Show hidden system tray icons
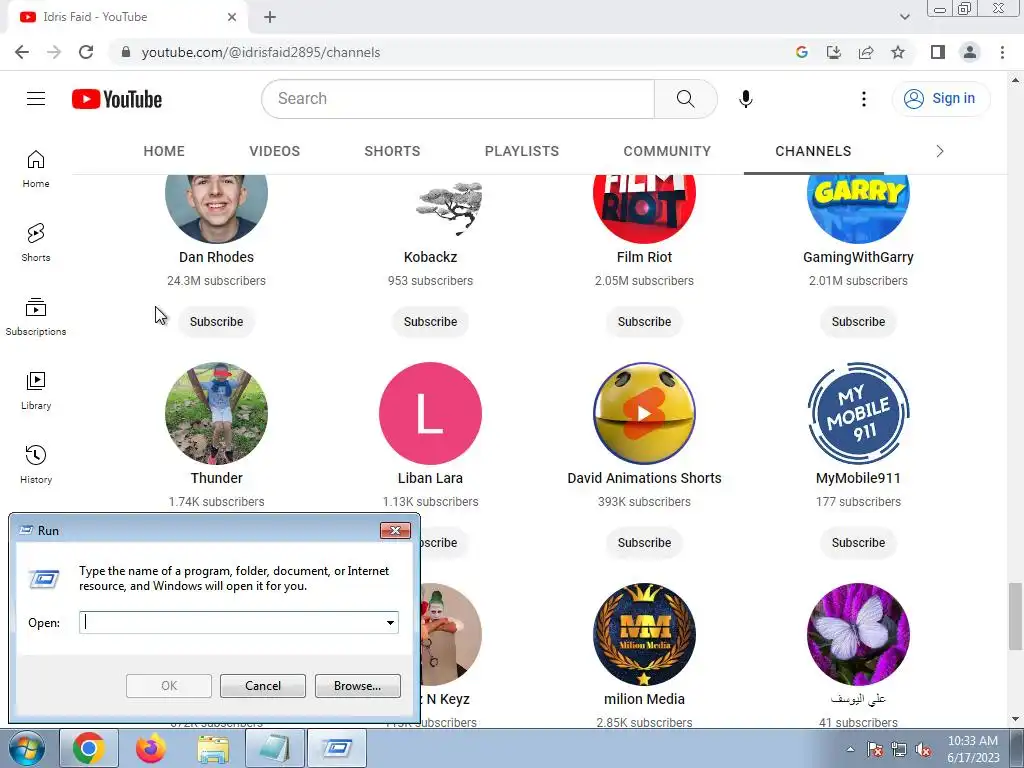The image size is (1024, 768). tap(850, 749)
